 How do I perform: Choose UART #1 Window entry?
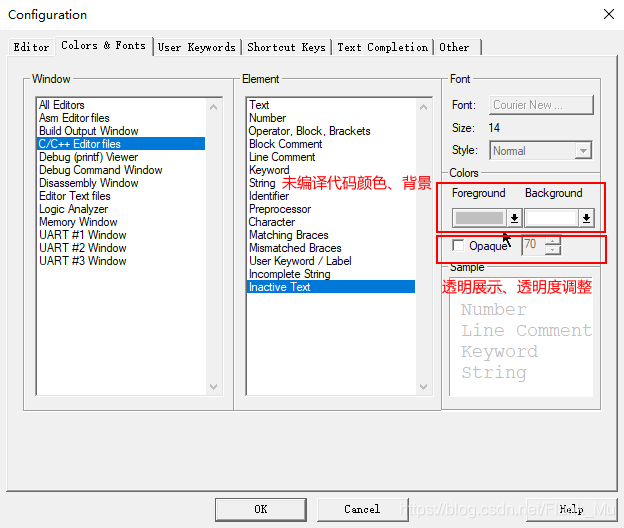click(x=121, y=235)
